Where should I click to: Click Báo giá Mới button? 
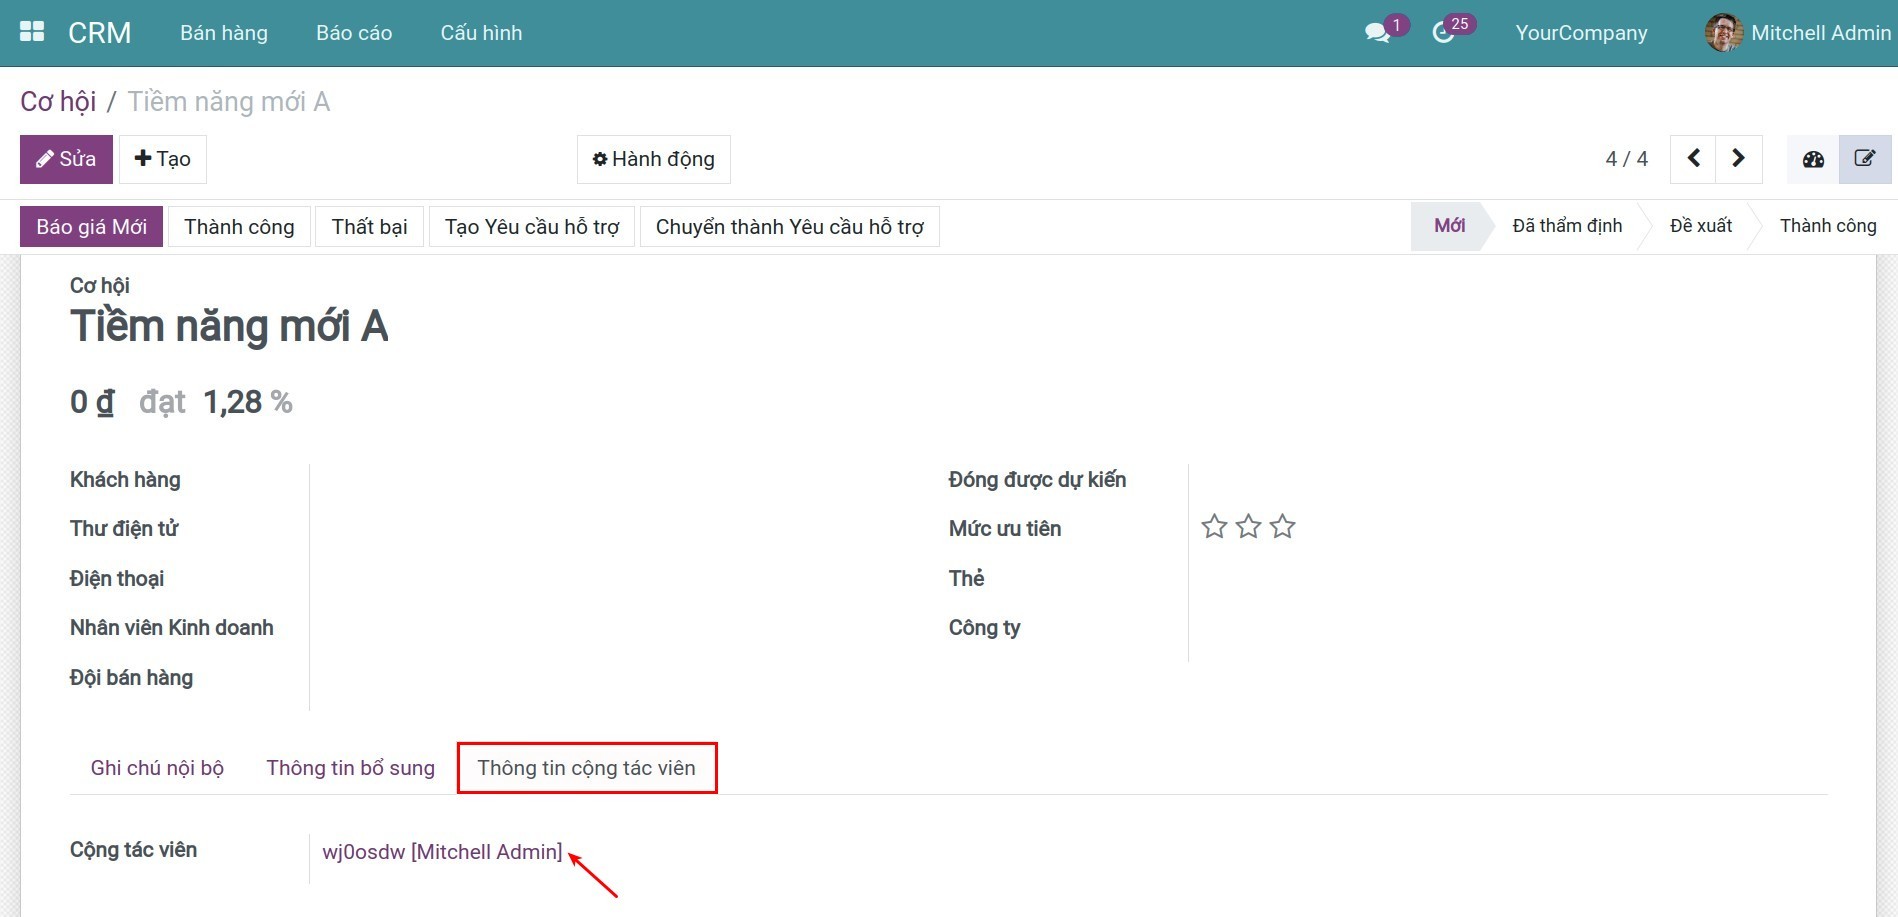(x=92, y=227)
